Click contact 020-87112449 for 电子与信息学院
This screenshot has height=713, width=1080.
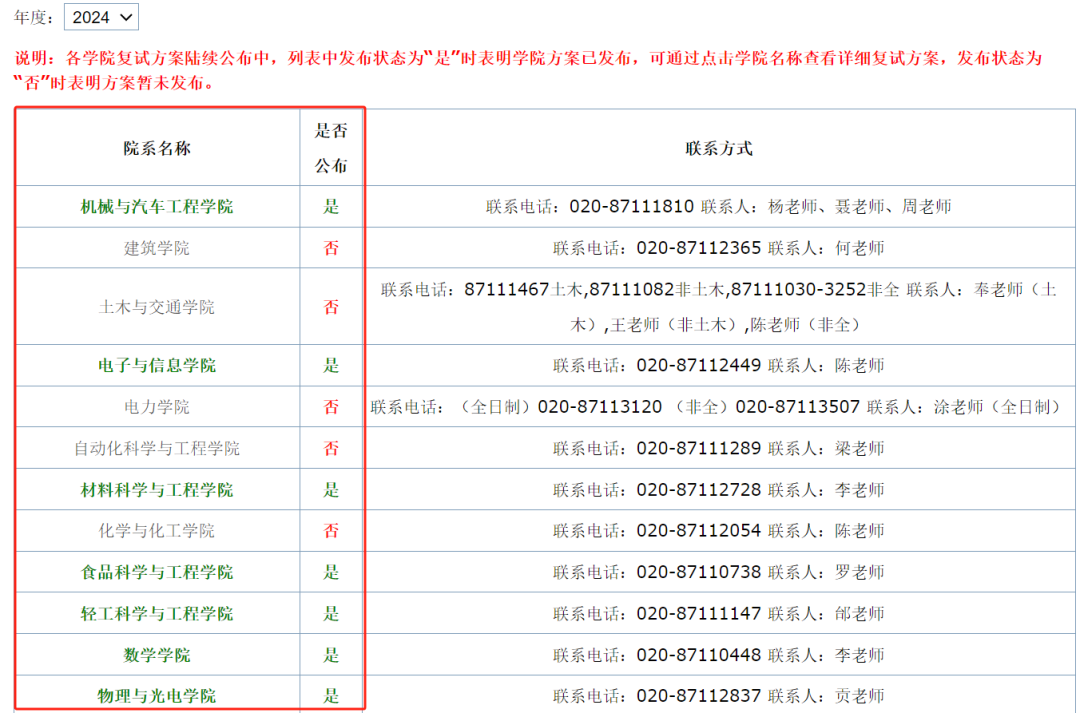[719, 365]
